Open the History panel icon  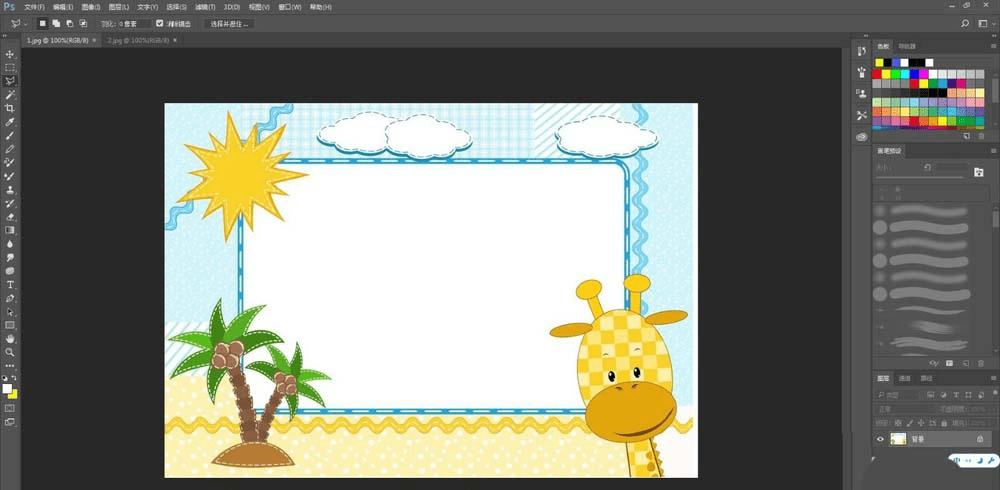pyautogui.click(x=861, y=49)
